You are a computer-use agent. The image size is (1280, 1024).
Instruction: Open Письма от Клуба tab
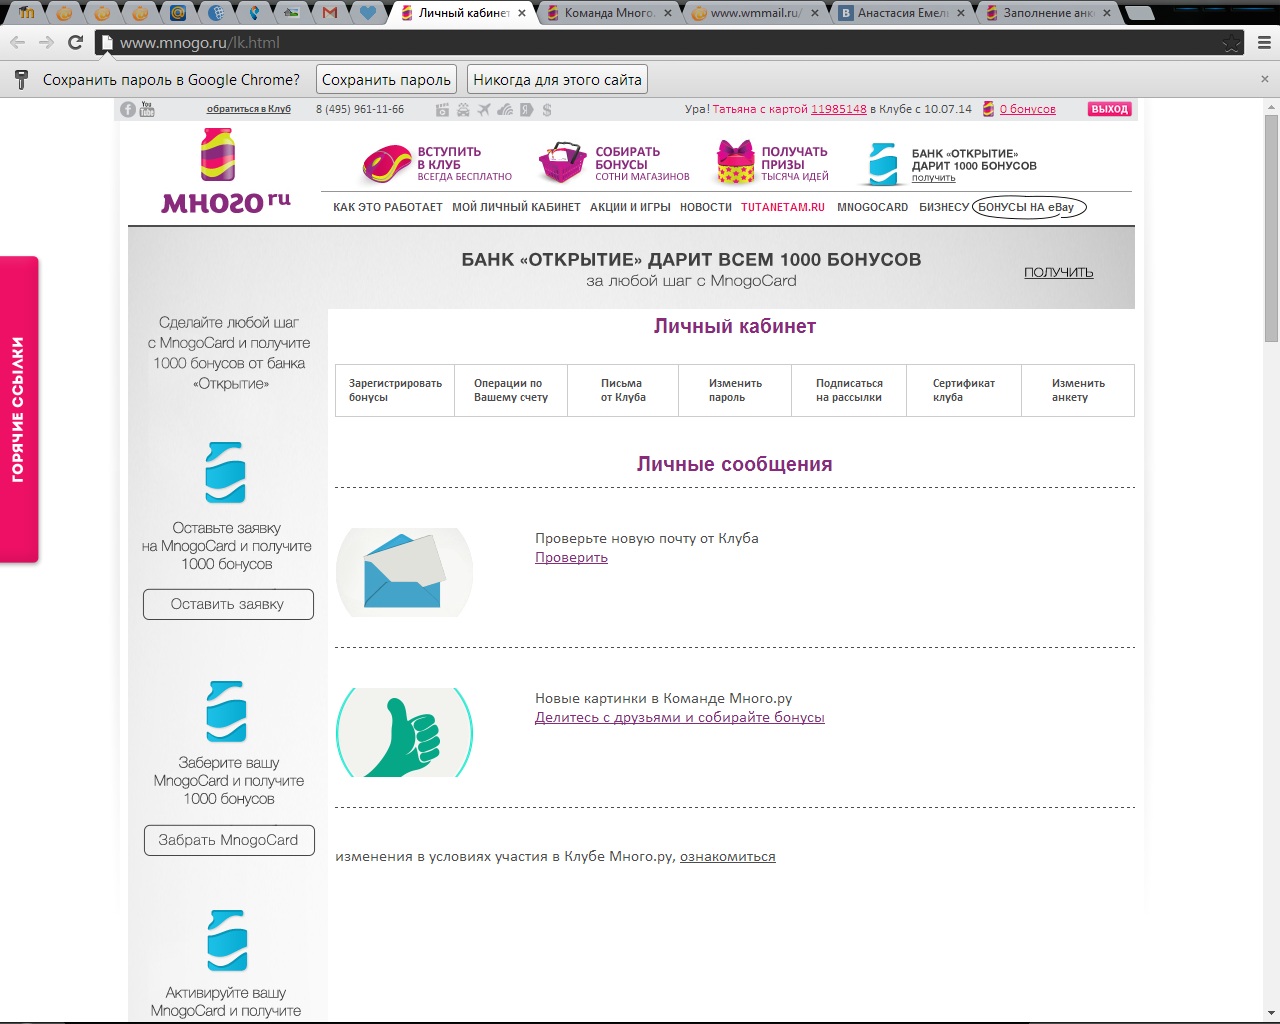coord(623,390)
